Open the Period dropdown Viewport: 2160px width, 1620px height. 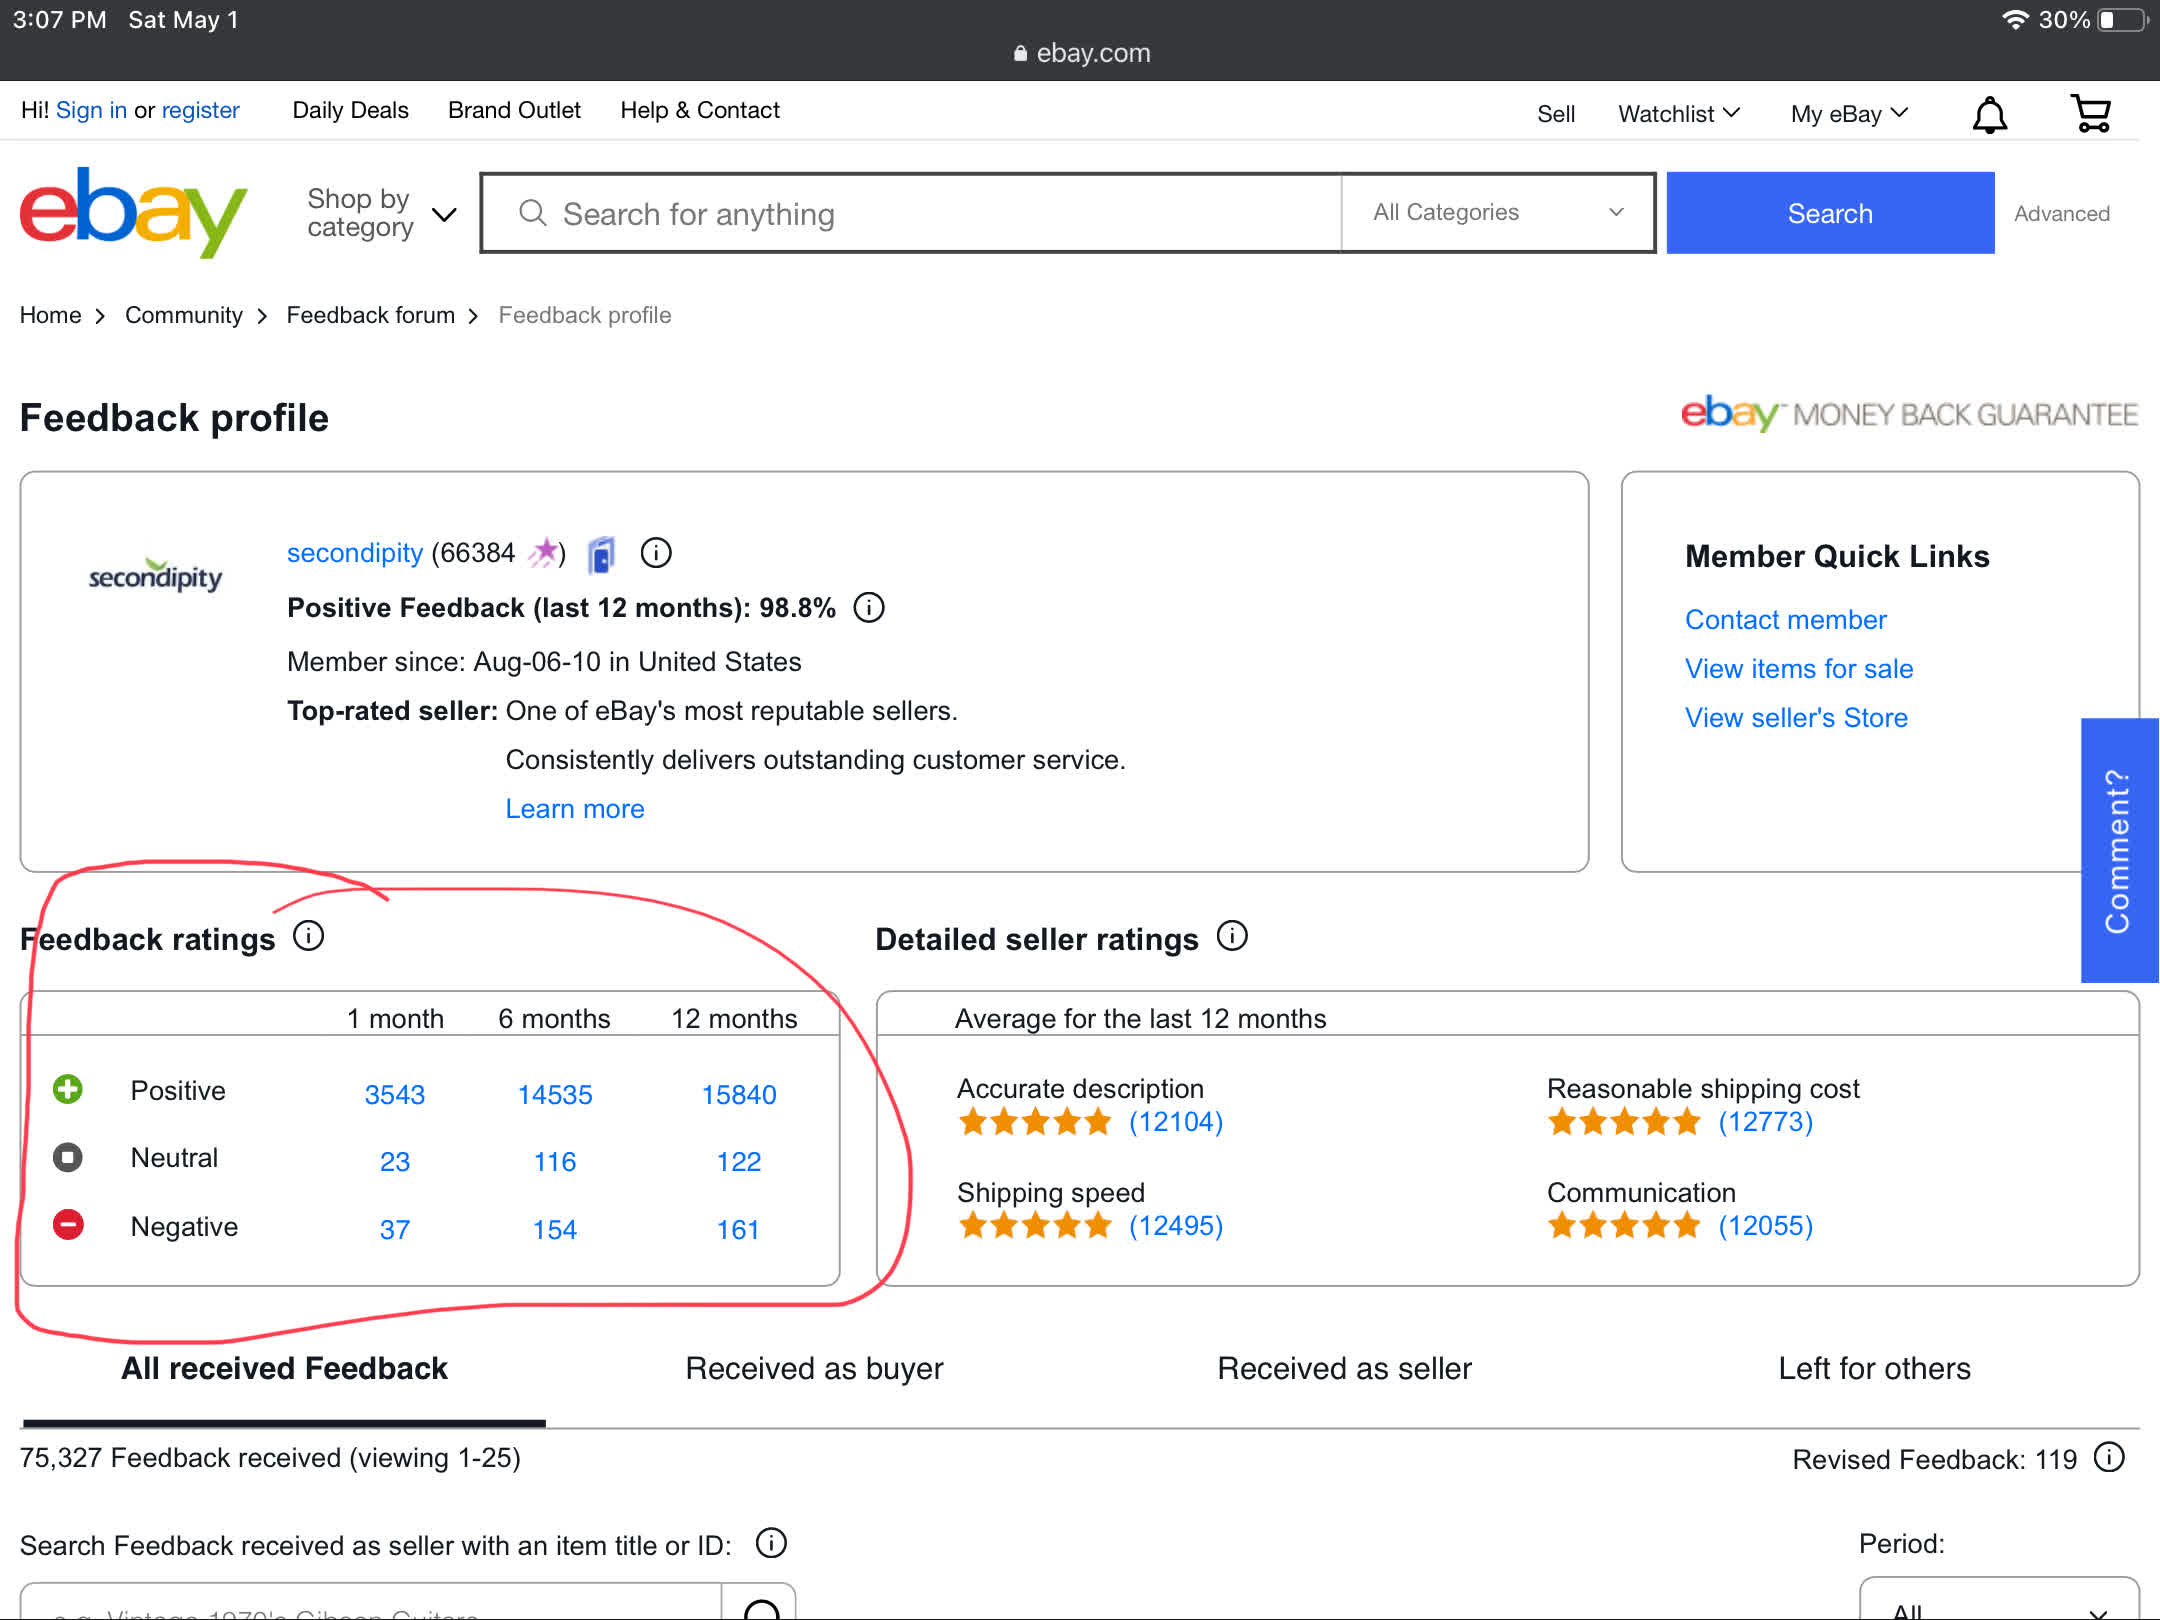tap(1999, 1600)
